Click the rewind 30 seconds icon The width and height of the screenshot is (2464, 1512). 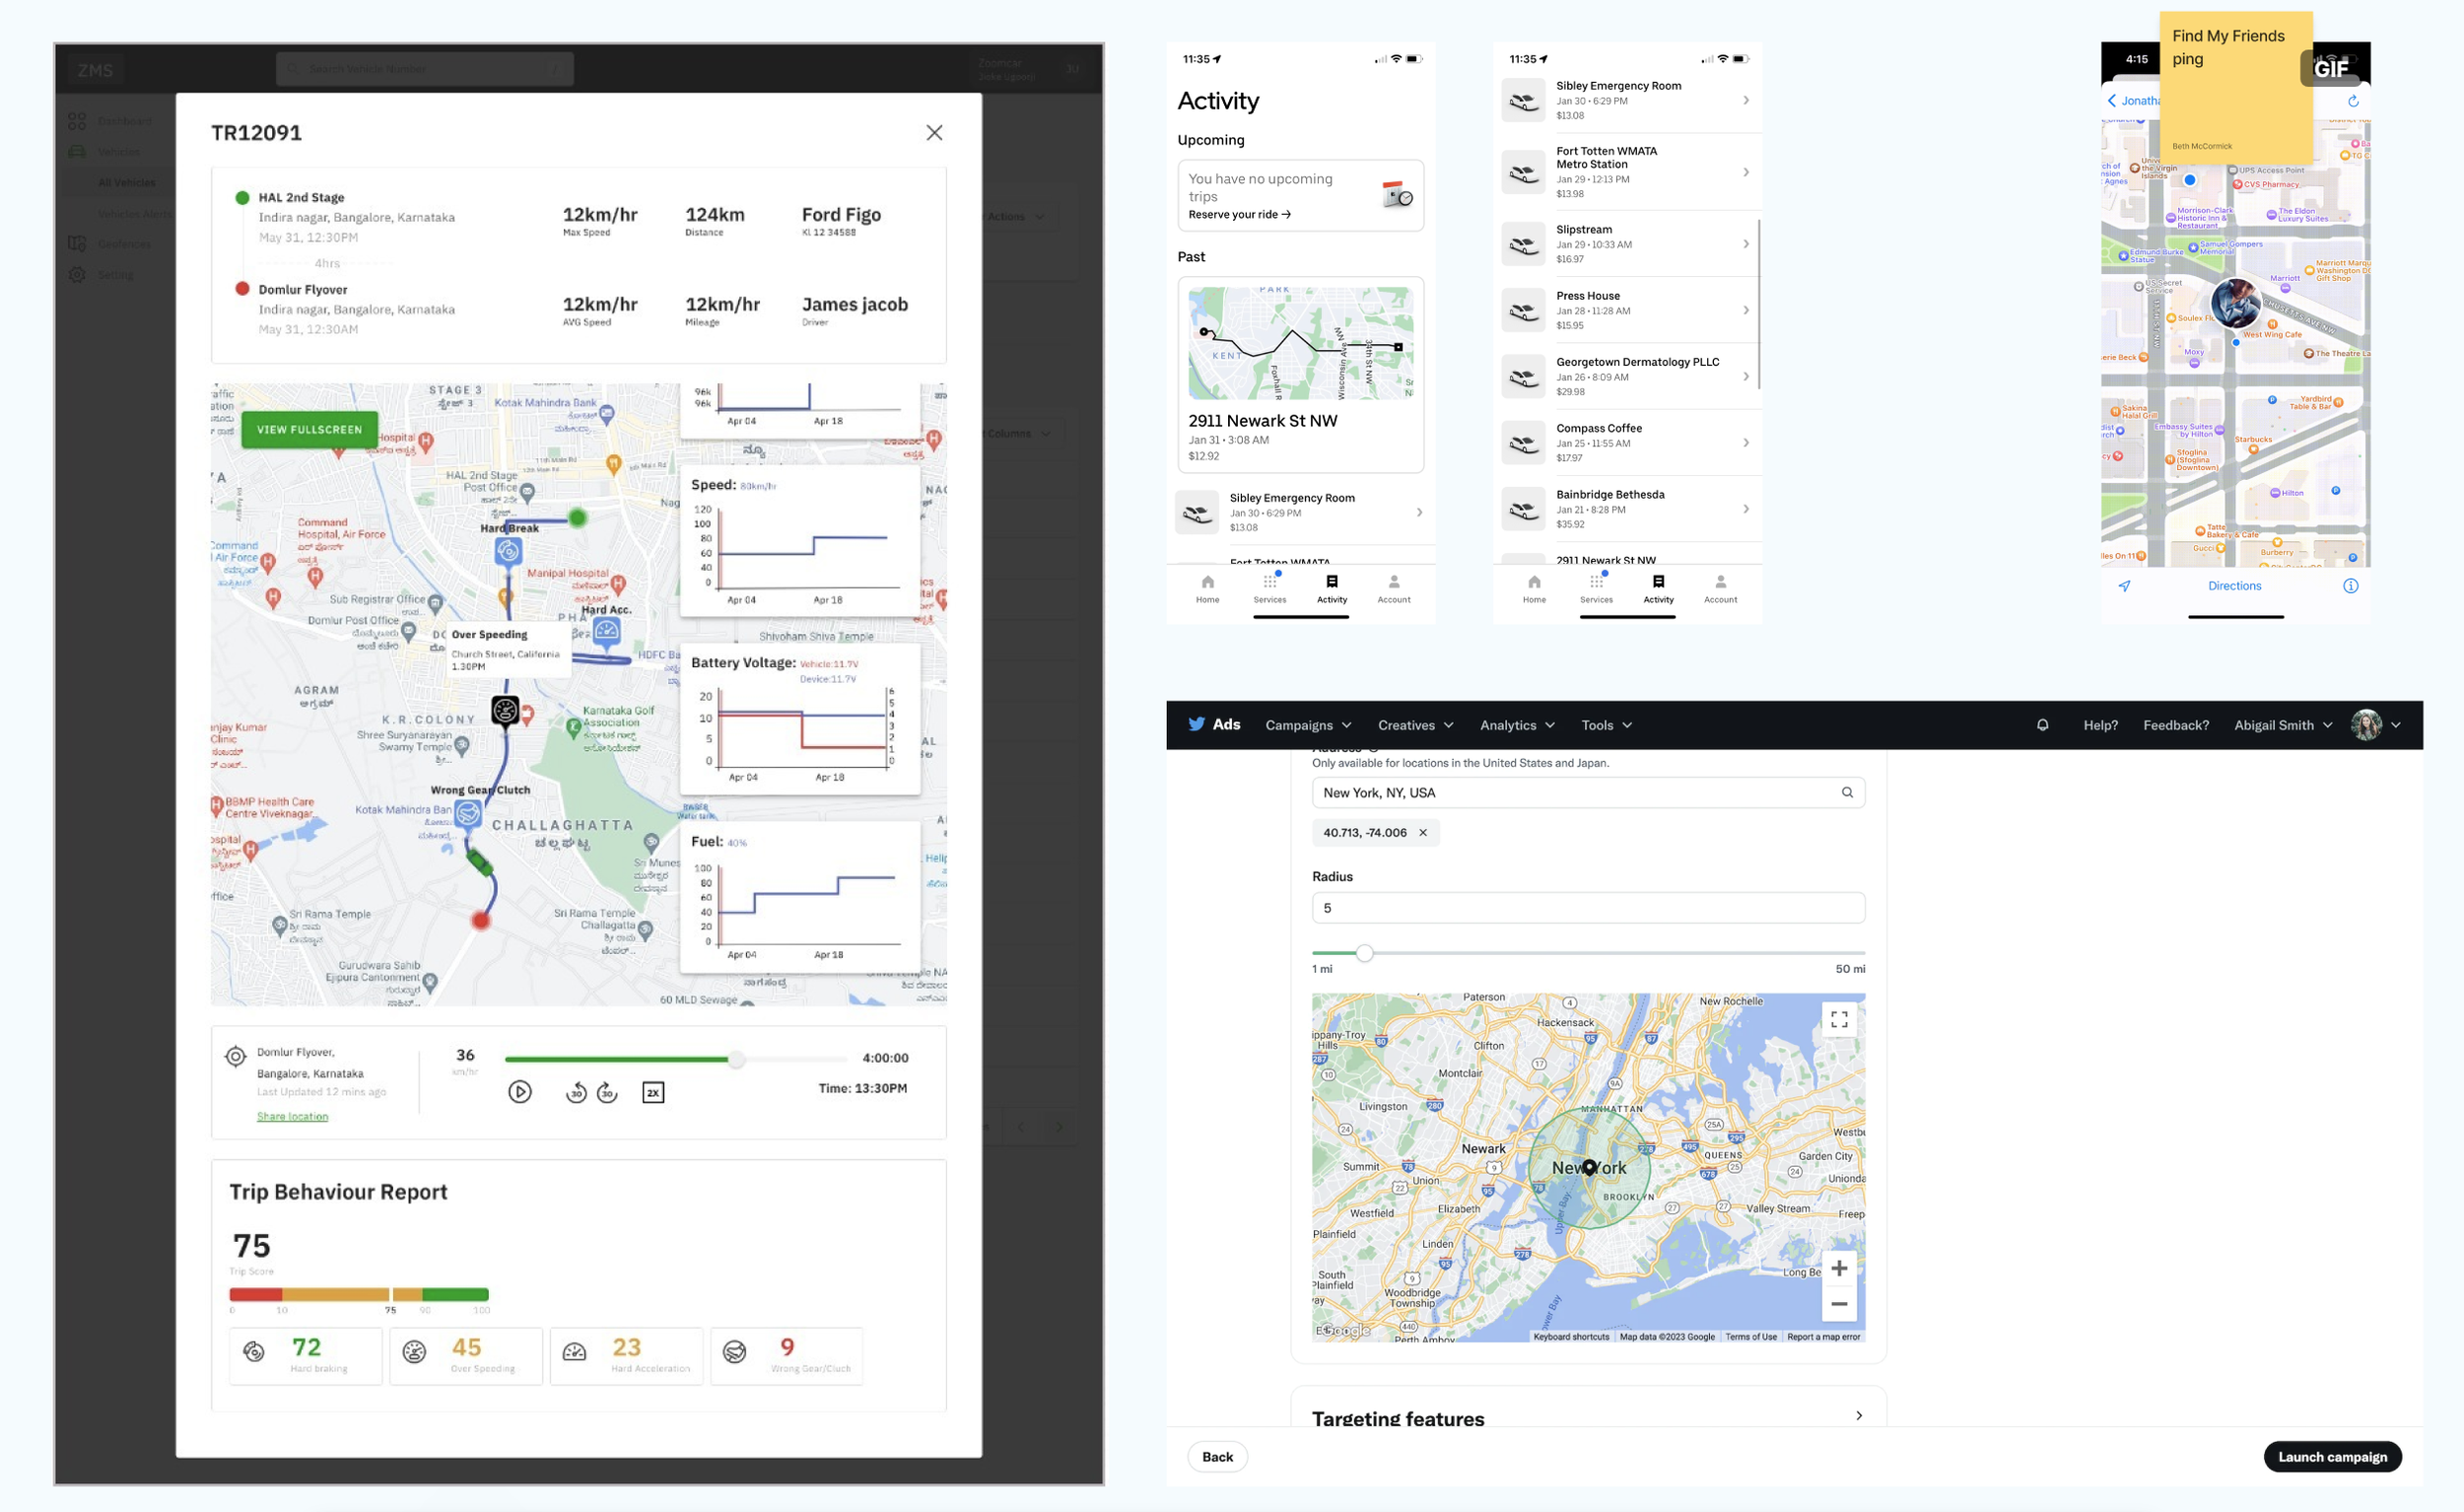[576, 1093]
